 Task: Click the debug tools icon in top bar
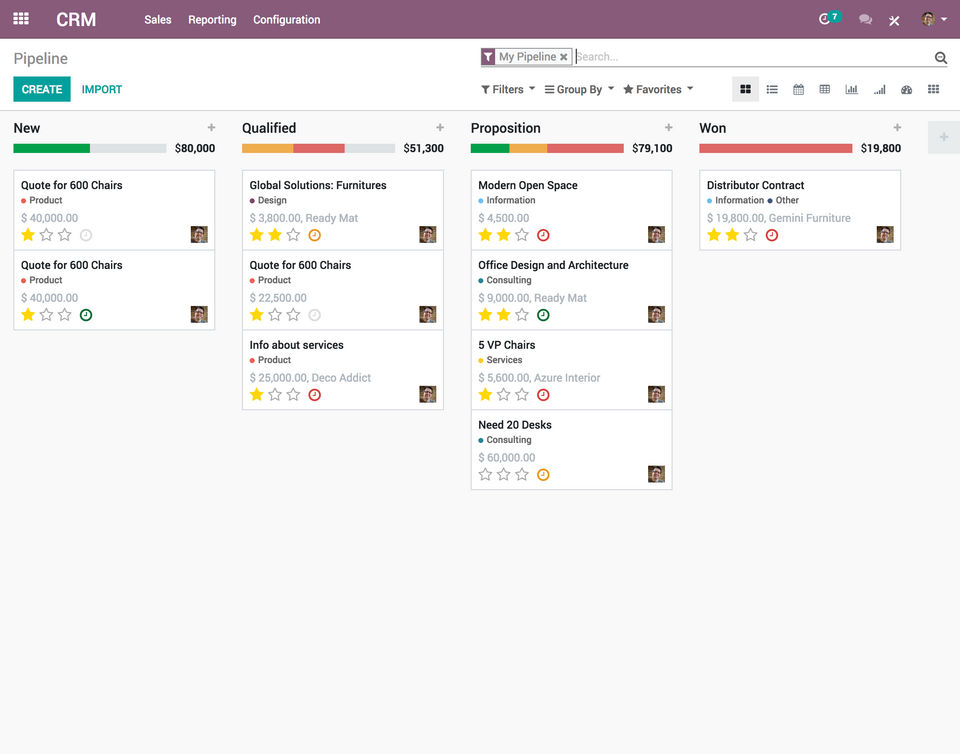coord(894,20)
